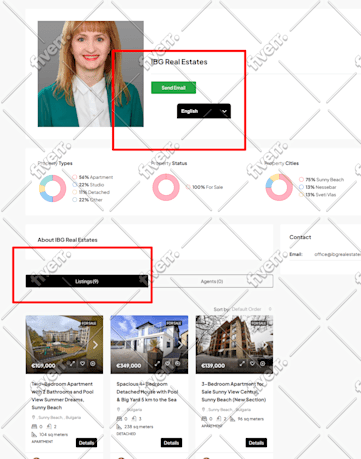Click the Contact heading
361x459 pixels.
300,237
